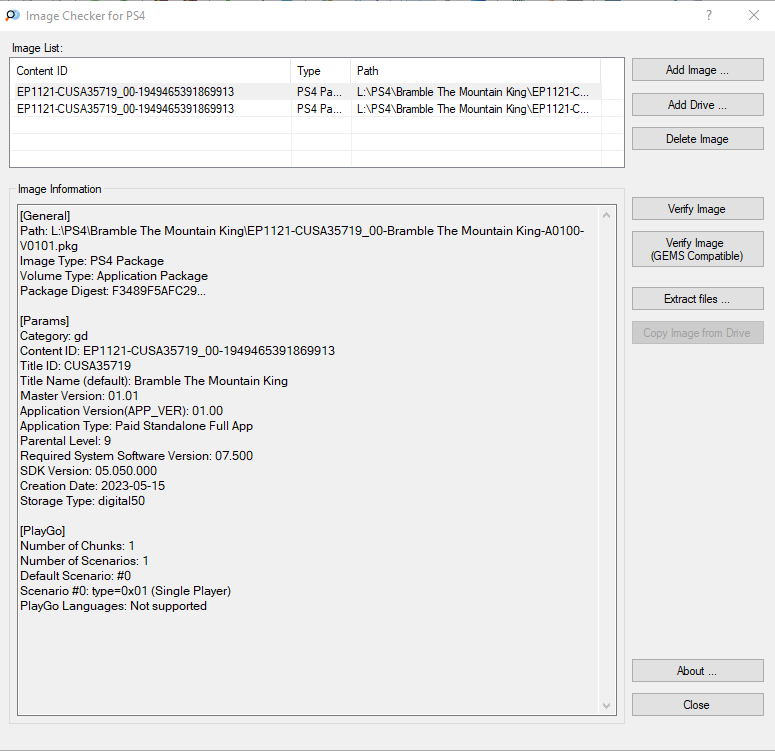Click the scroll up arrow in Image Information

606,215
